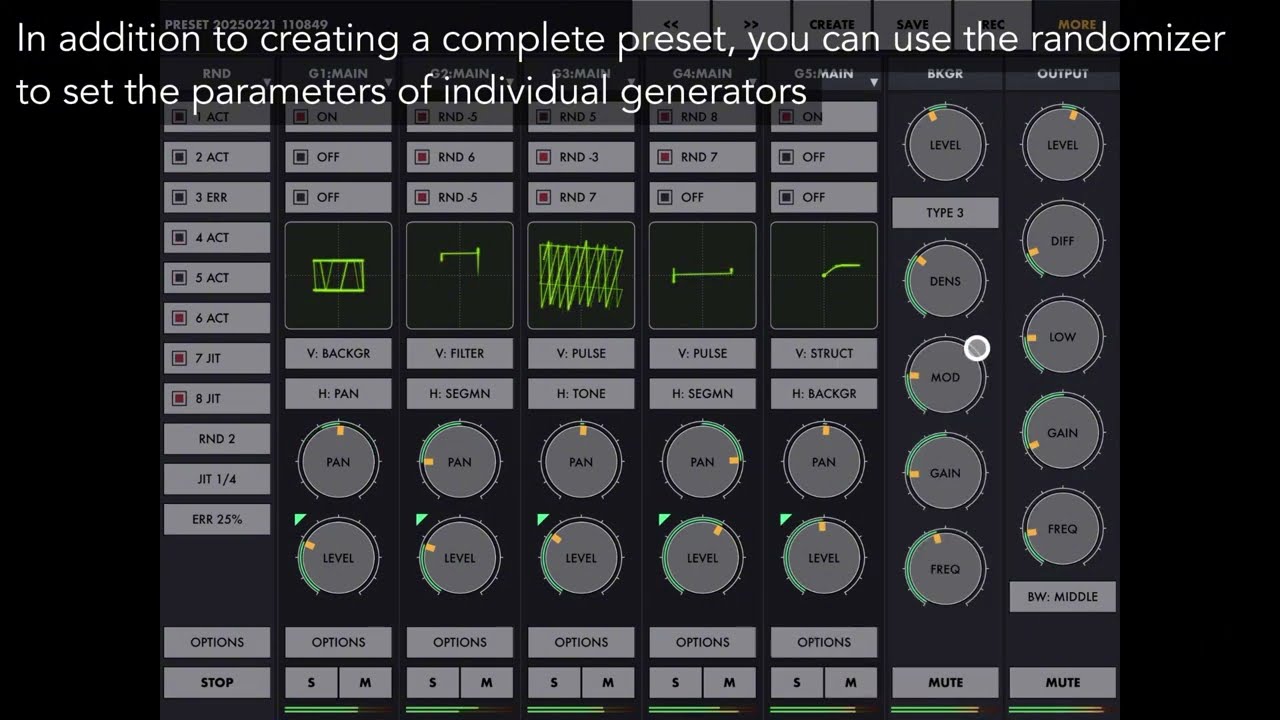This screenshot has height=720, width=1280.
Task: Open the RND 2 setting
Action: pos(217,438)
